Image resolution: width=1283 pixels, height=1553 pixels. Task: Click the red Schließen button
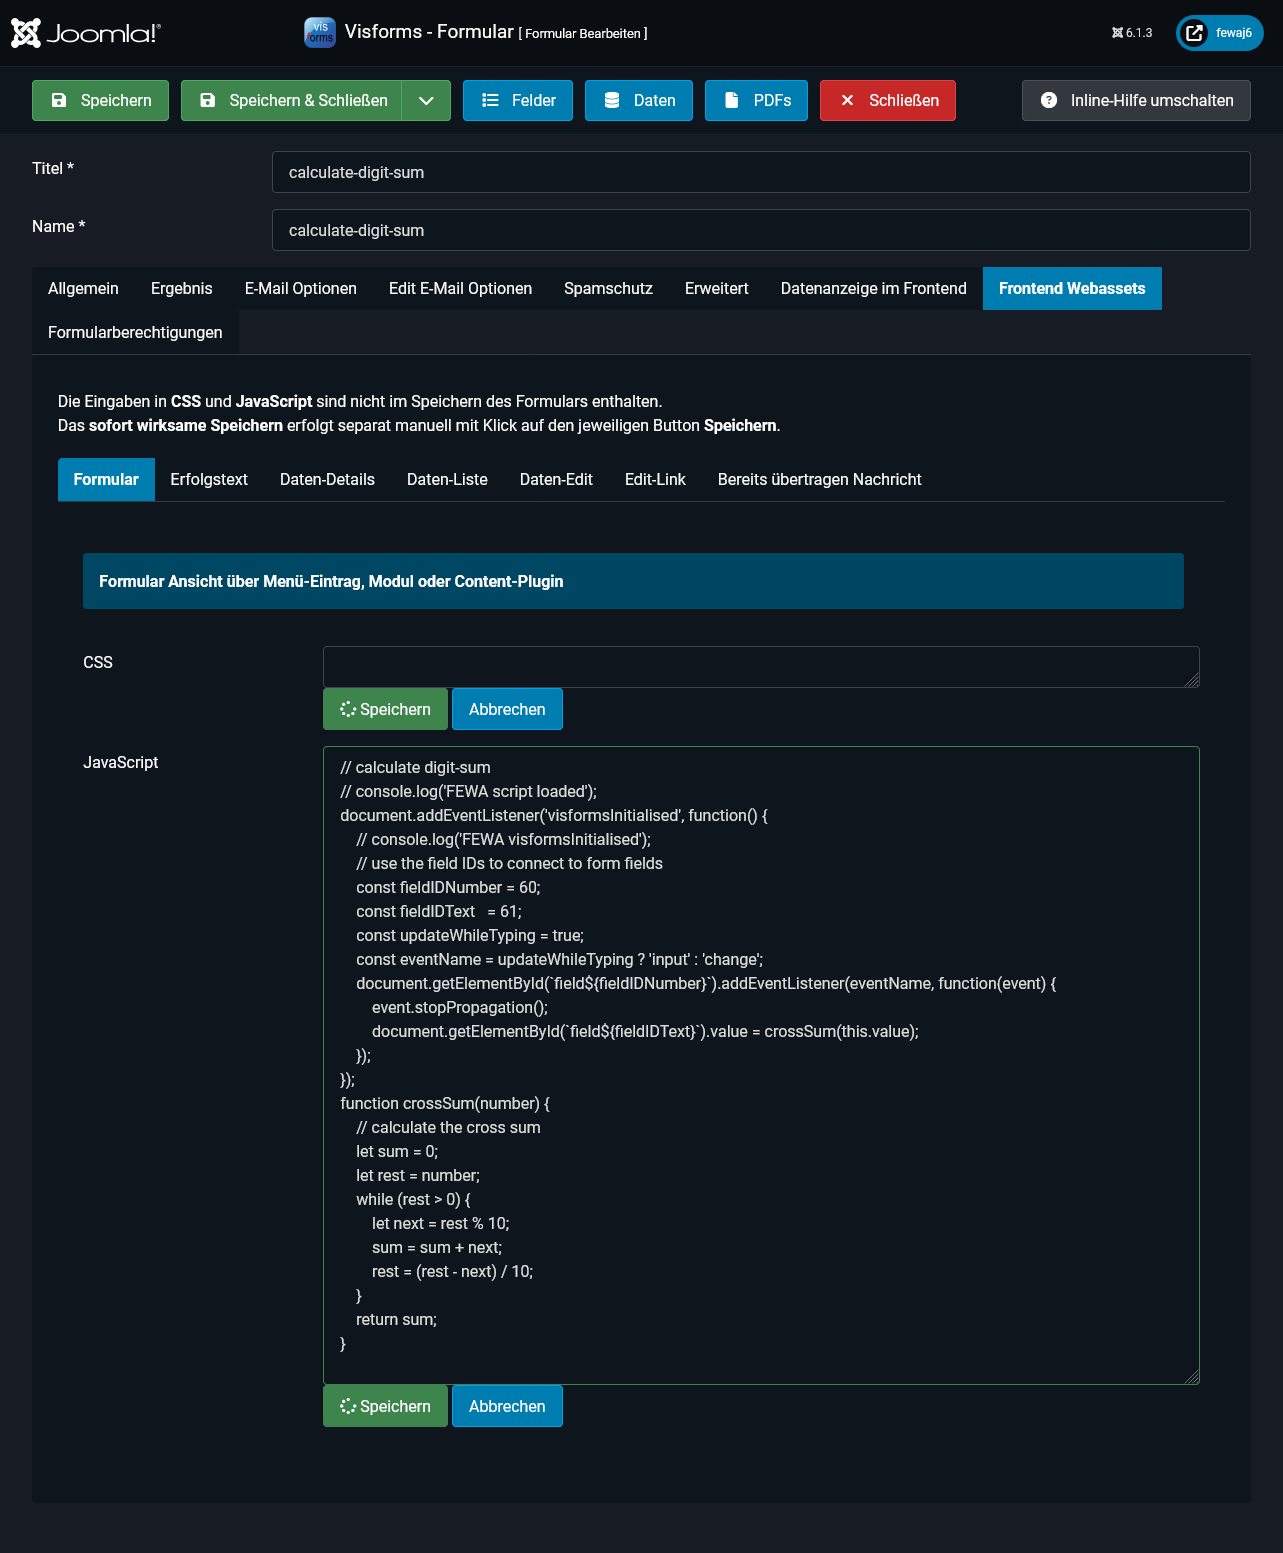click(888, 100)
